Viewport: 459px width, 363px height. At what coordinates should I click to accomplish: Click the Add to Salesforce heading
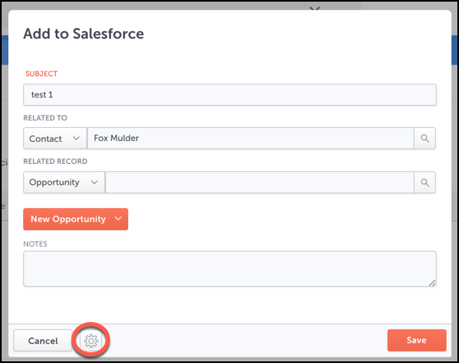click(84, 34)
